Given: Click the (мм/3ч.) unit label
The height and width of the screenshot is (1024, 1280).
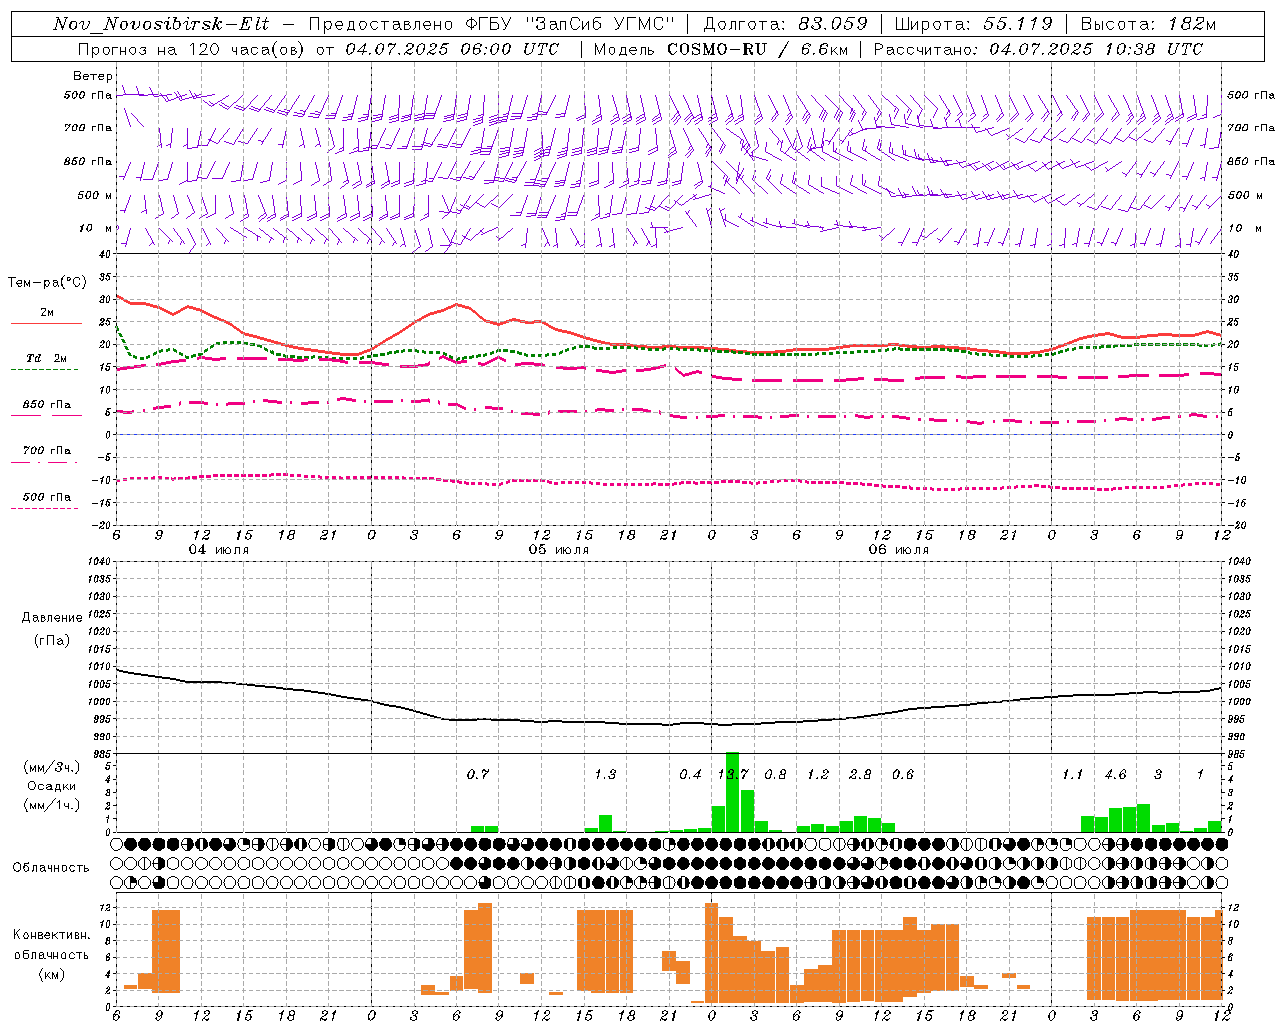Looking at the screenshot, I should [x=51, y=767].
